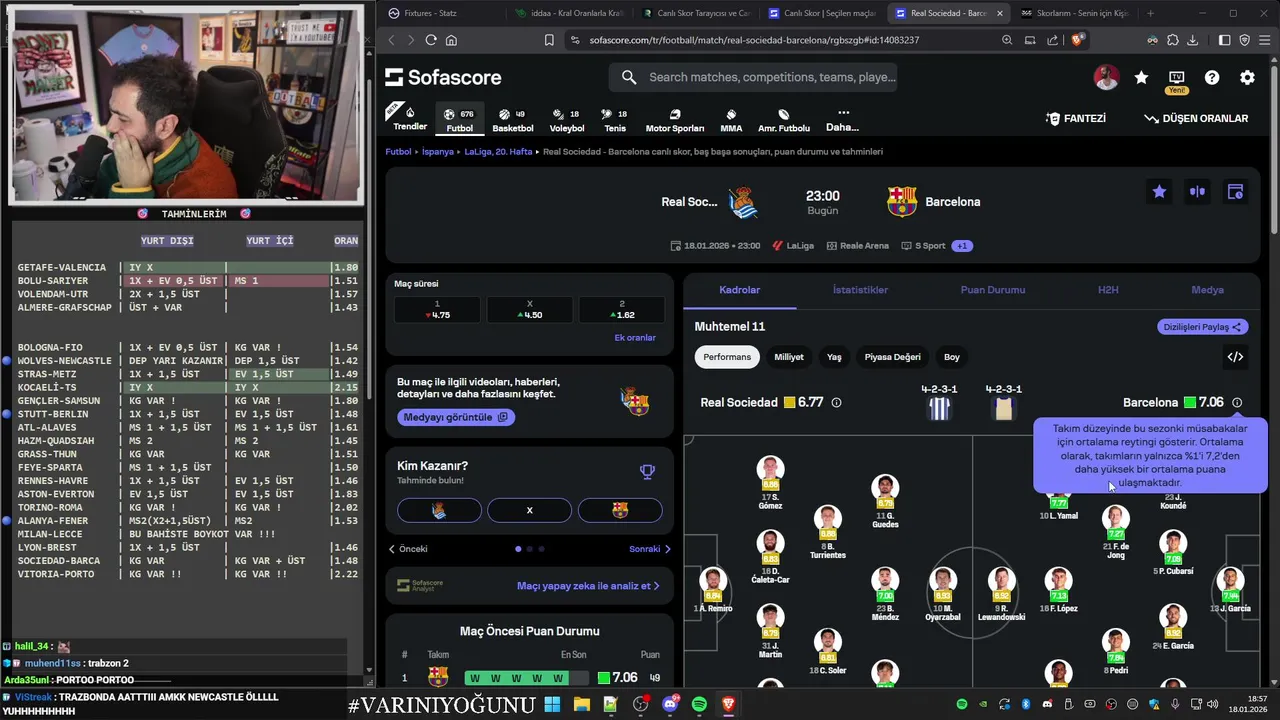
Task: Open File Explorer from the taskbar
Action: (581, 705)
